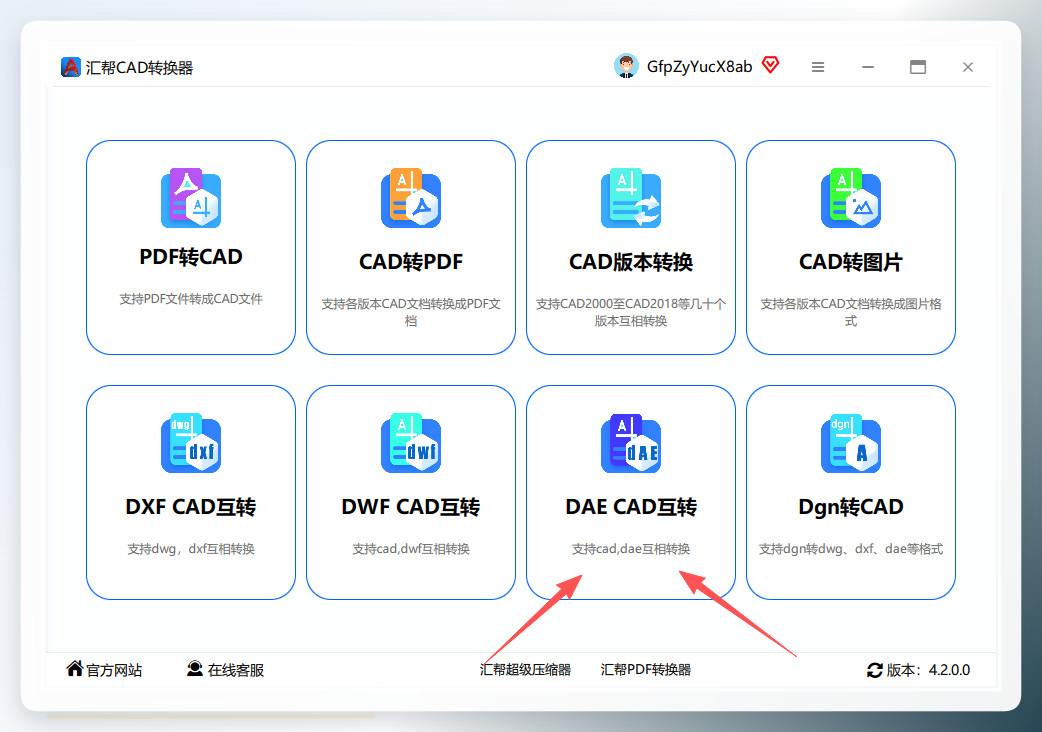Minimize the application window

(x=868, y=67)
